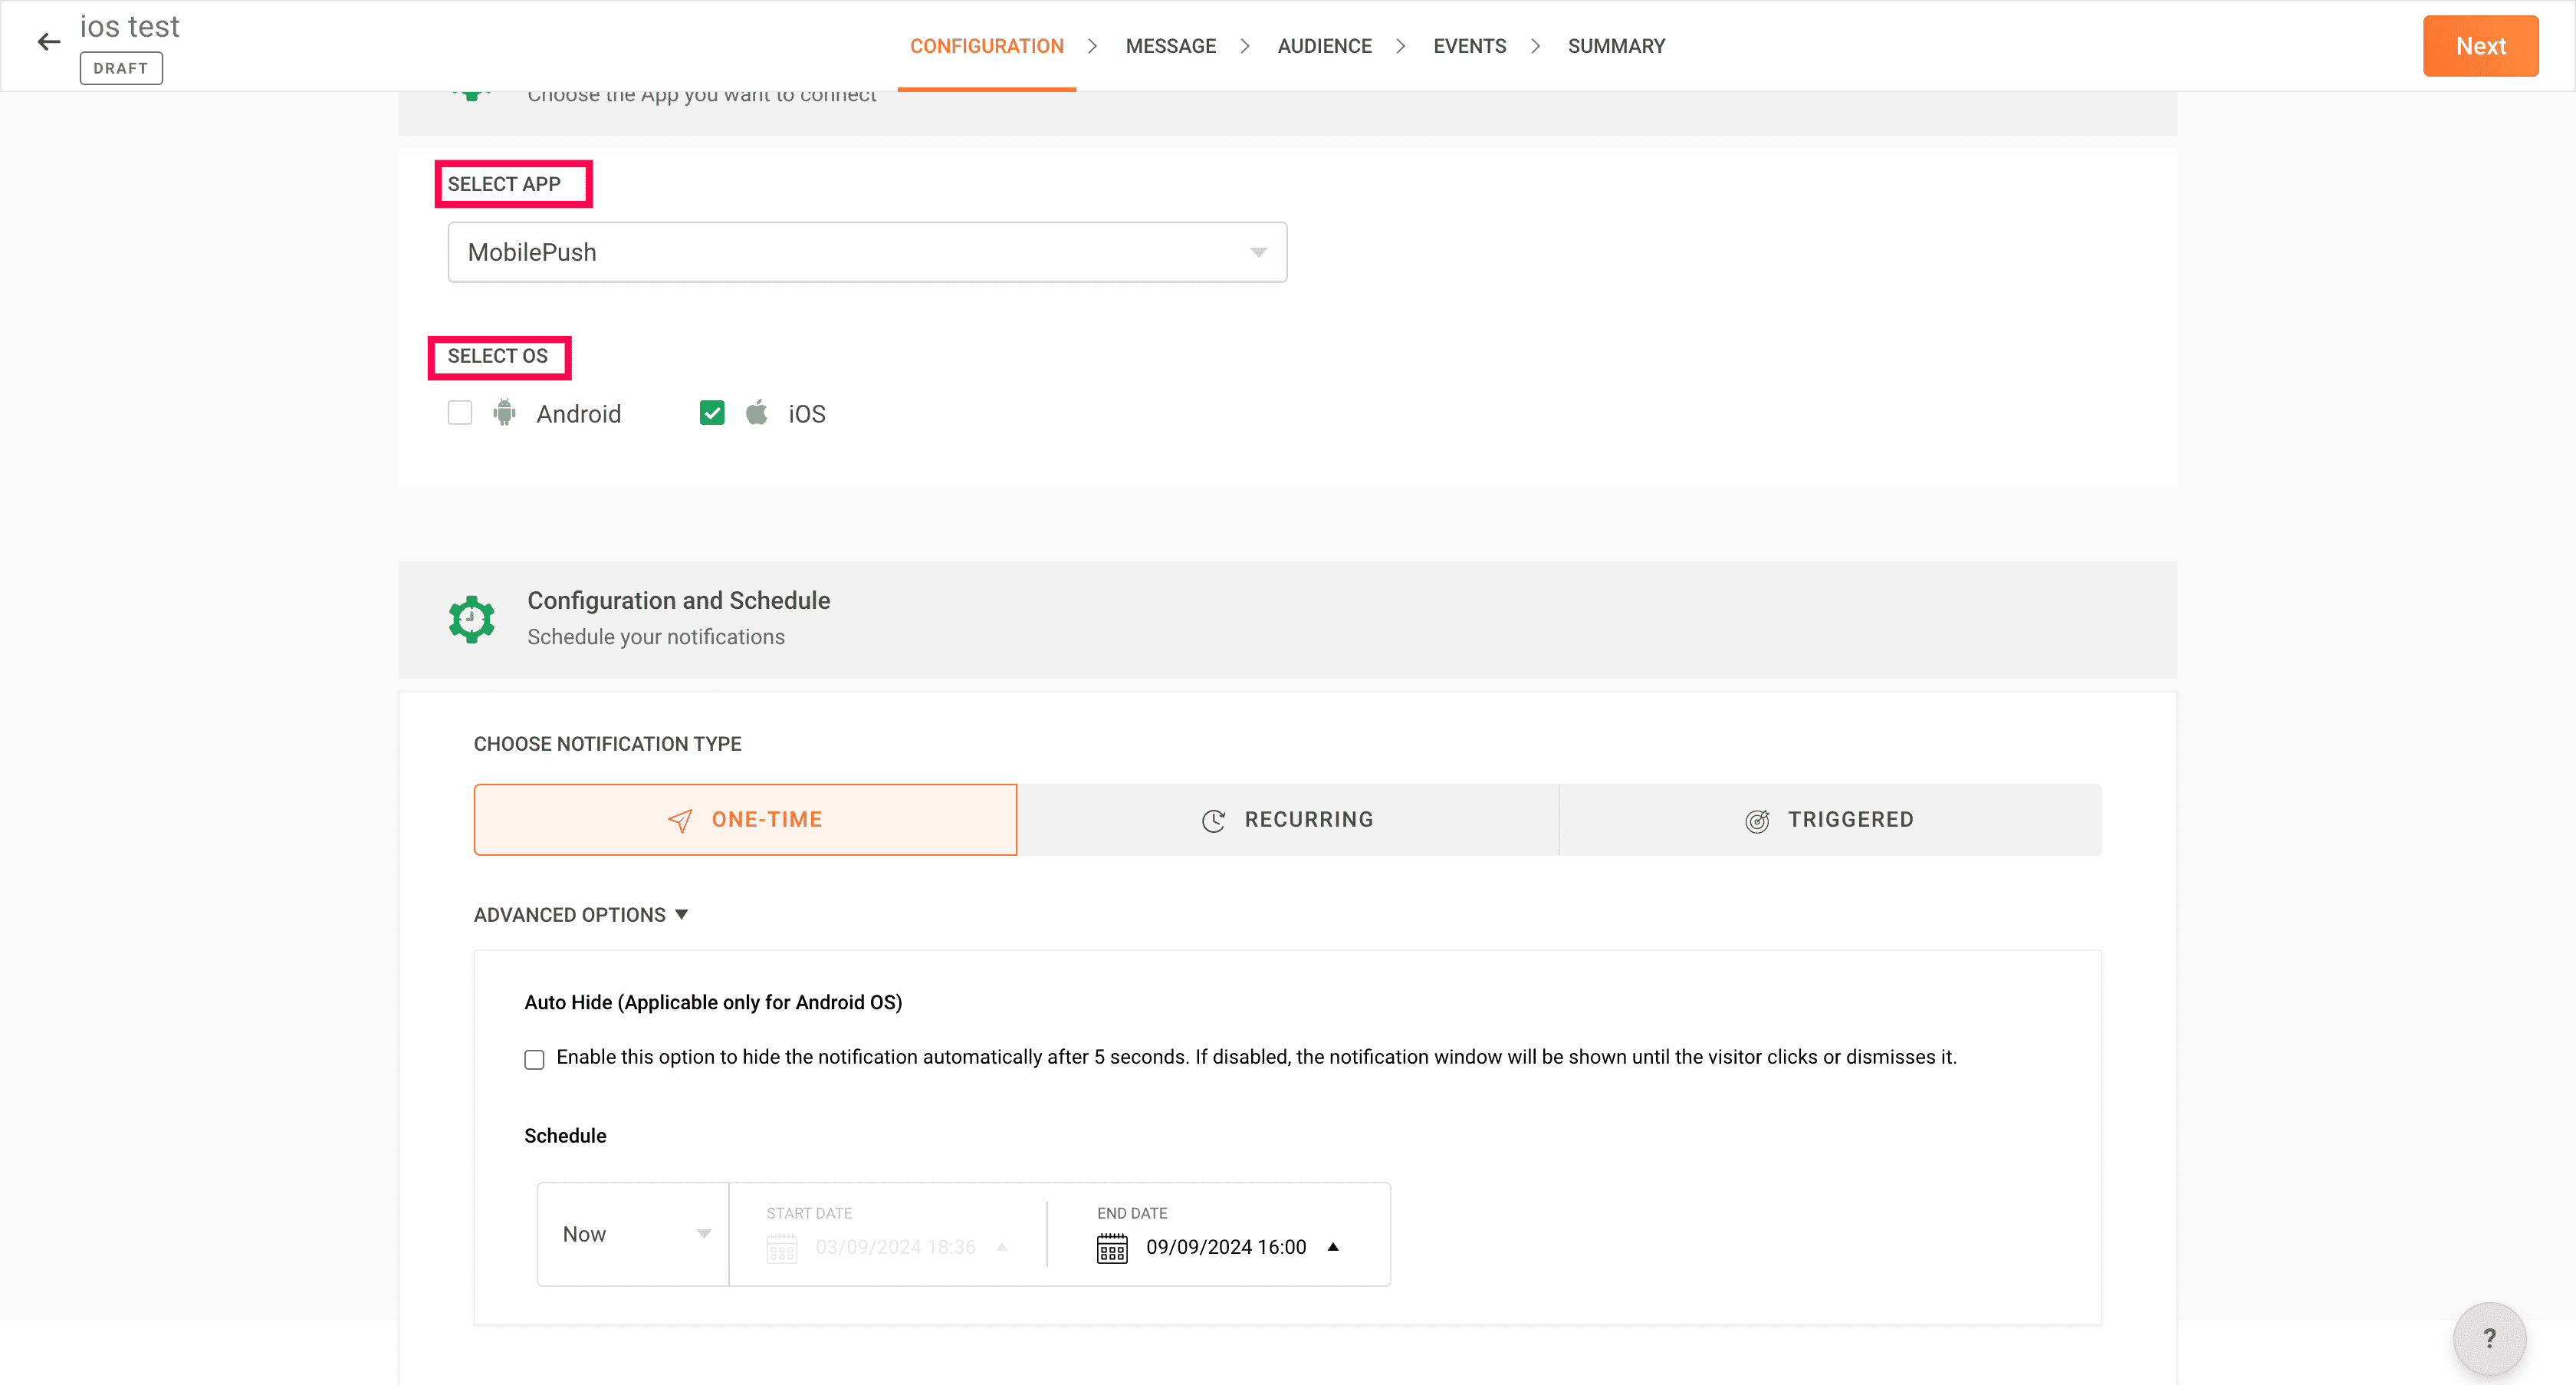This screenshot has width=2576, height=1385.
Task: Click the Triggered target icon
Action: [1757, 820]
